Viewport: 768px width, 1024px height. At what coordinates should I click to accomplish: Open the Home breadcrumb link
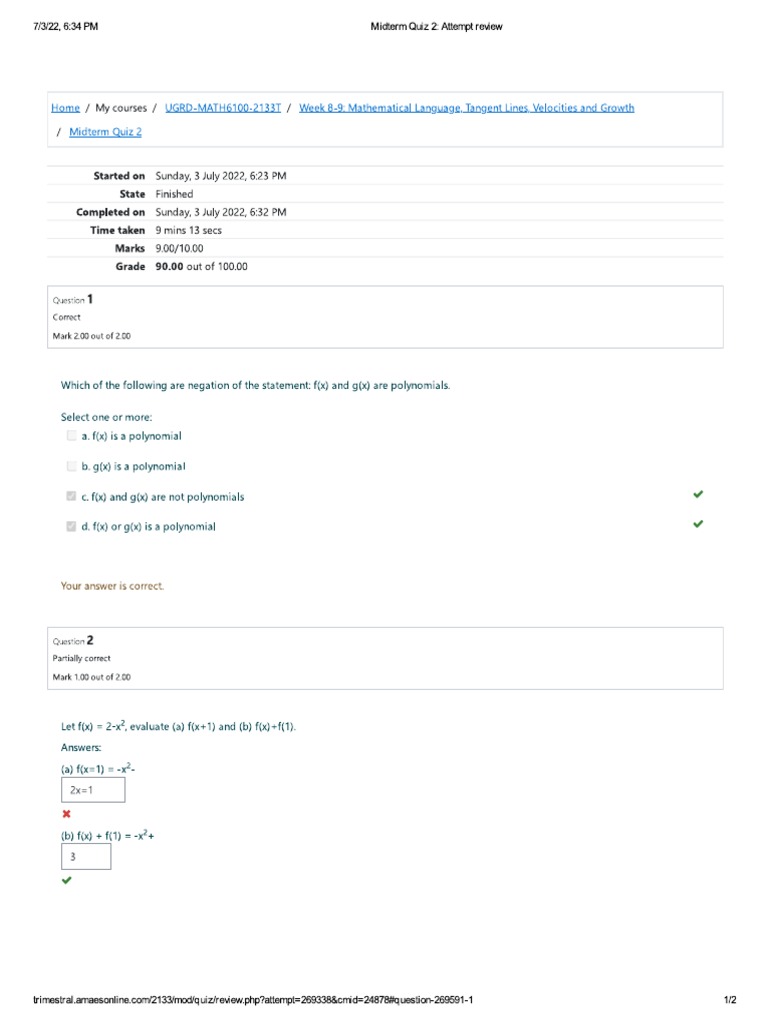[x=65, y=108]
